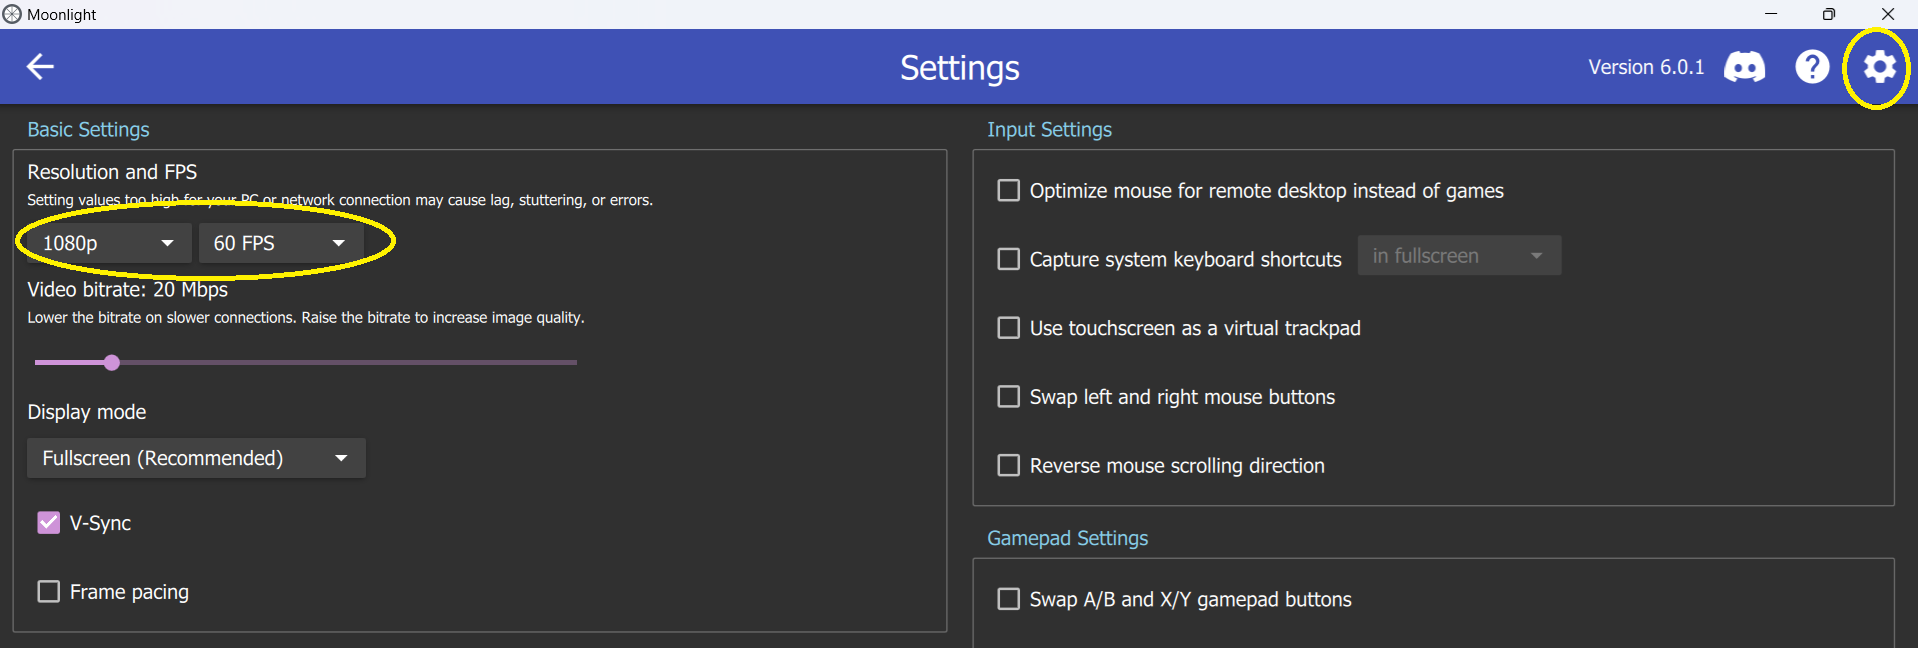Image resolution: width=1918 pixels, height=648 pixels.
Task: Go back using the arrow icon
Action: click(x=40, y=67)
